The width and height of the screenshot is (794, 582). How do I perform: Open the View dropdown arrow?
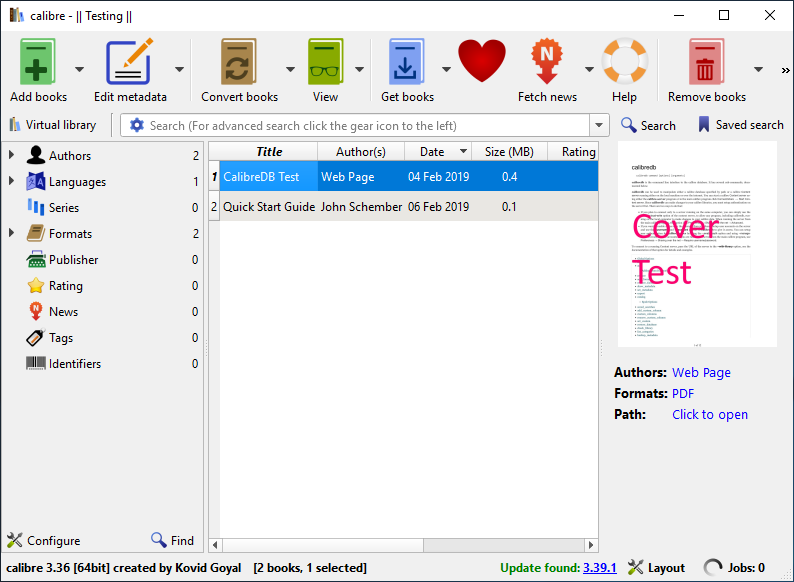[x=359, y=69]
